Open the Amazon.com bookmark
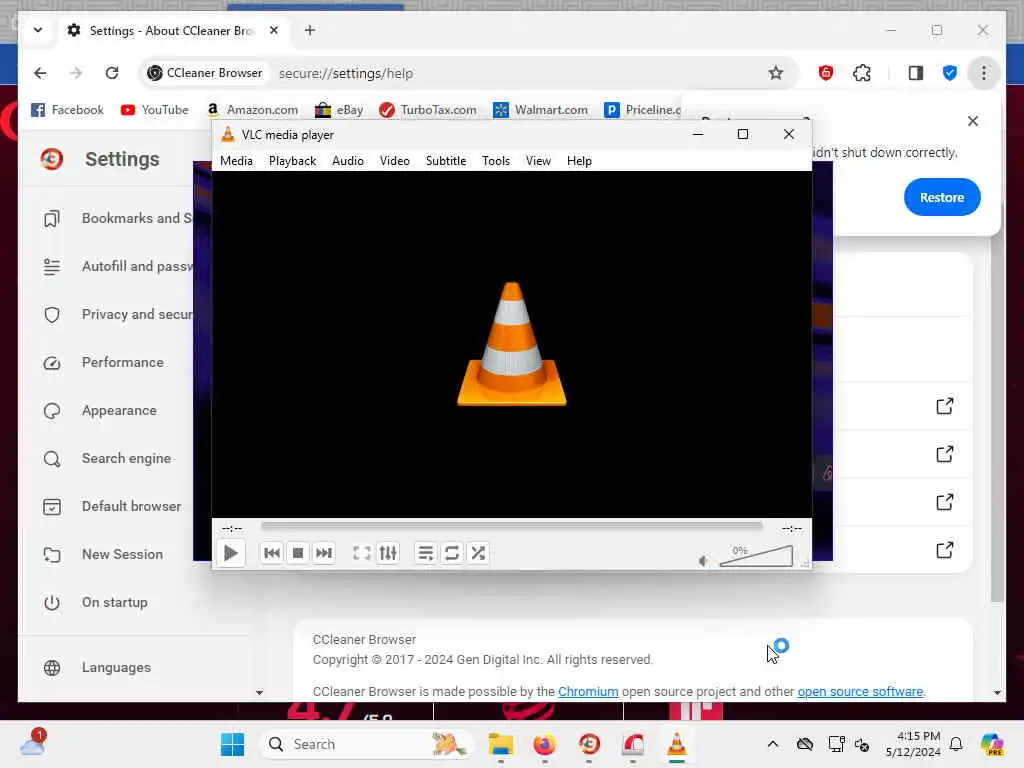The width and height of the screenshot is (1024, 768). 252,110
